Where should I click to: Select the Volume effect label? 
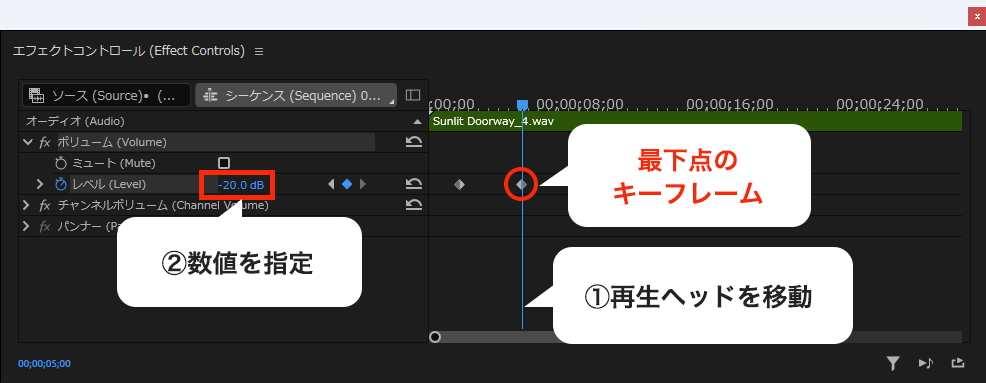coord(112,143)
